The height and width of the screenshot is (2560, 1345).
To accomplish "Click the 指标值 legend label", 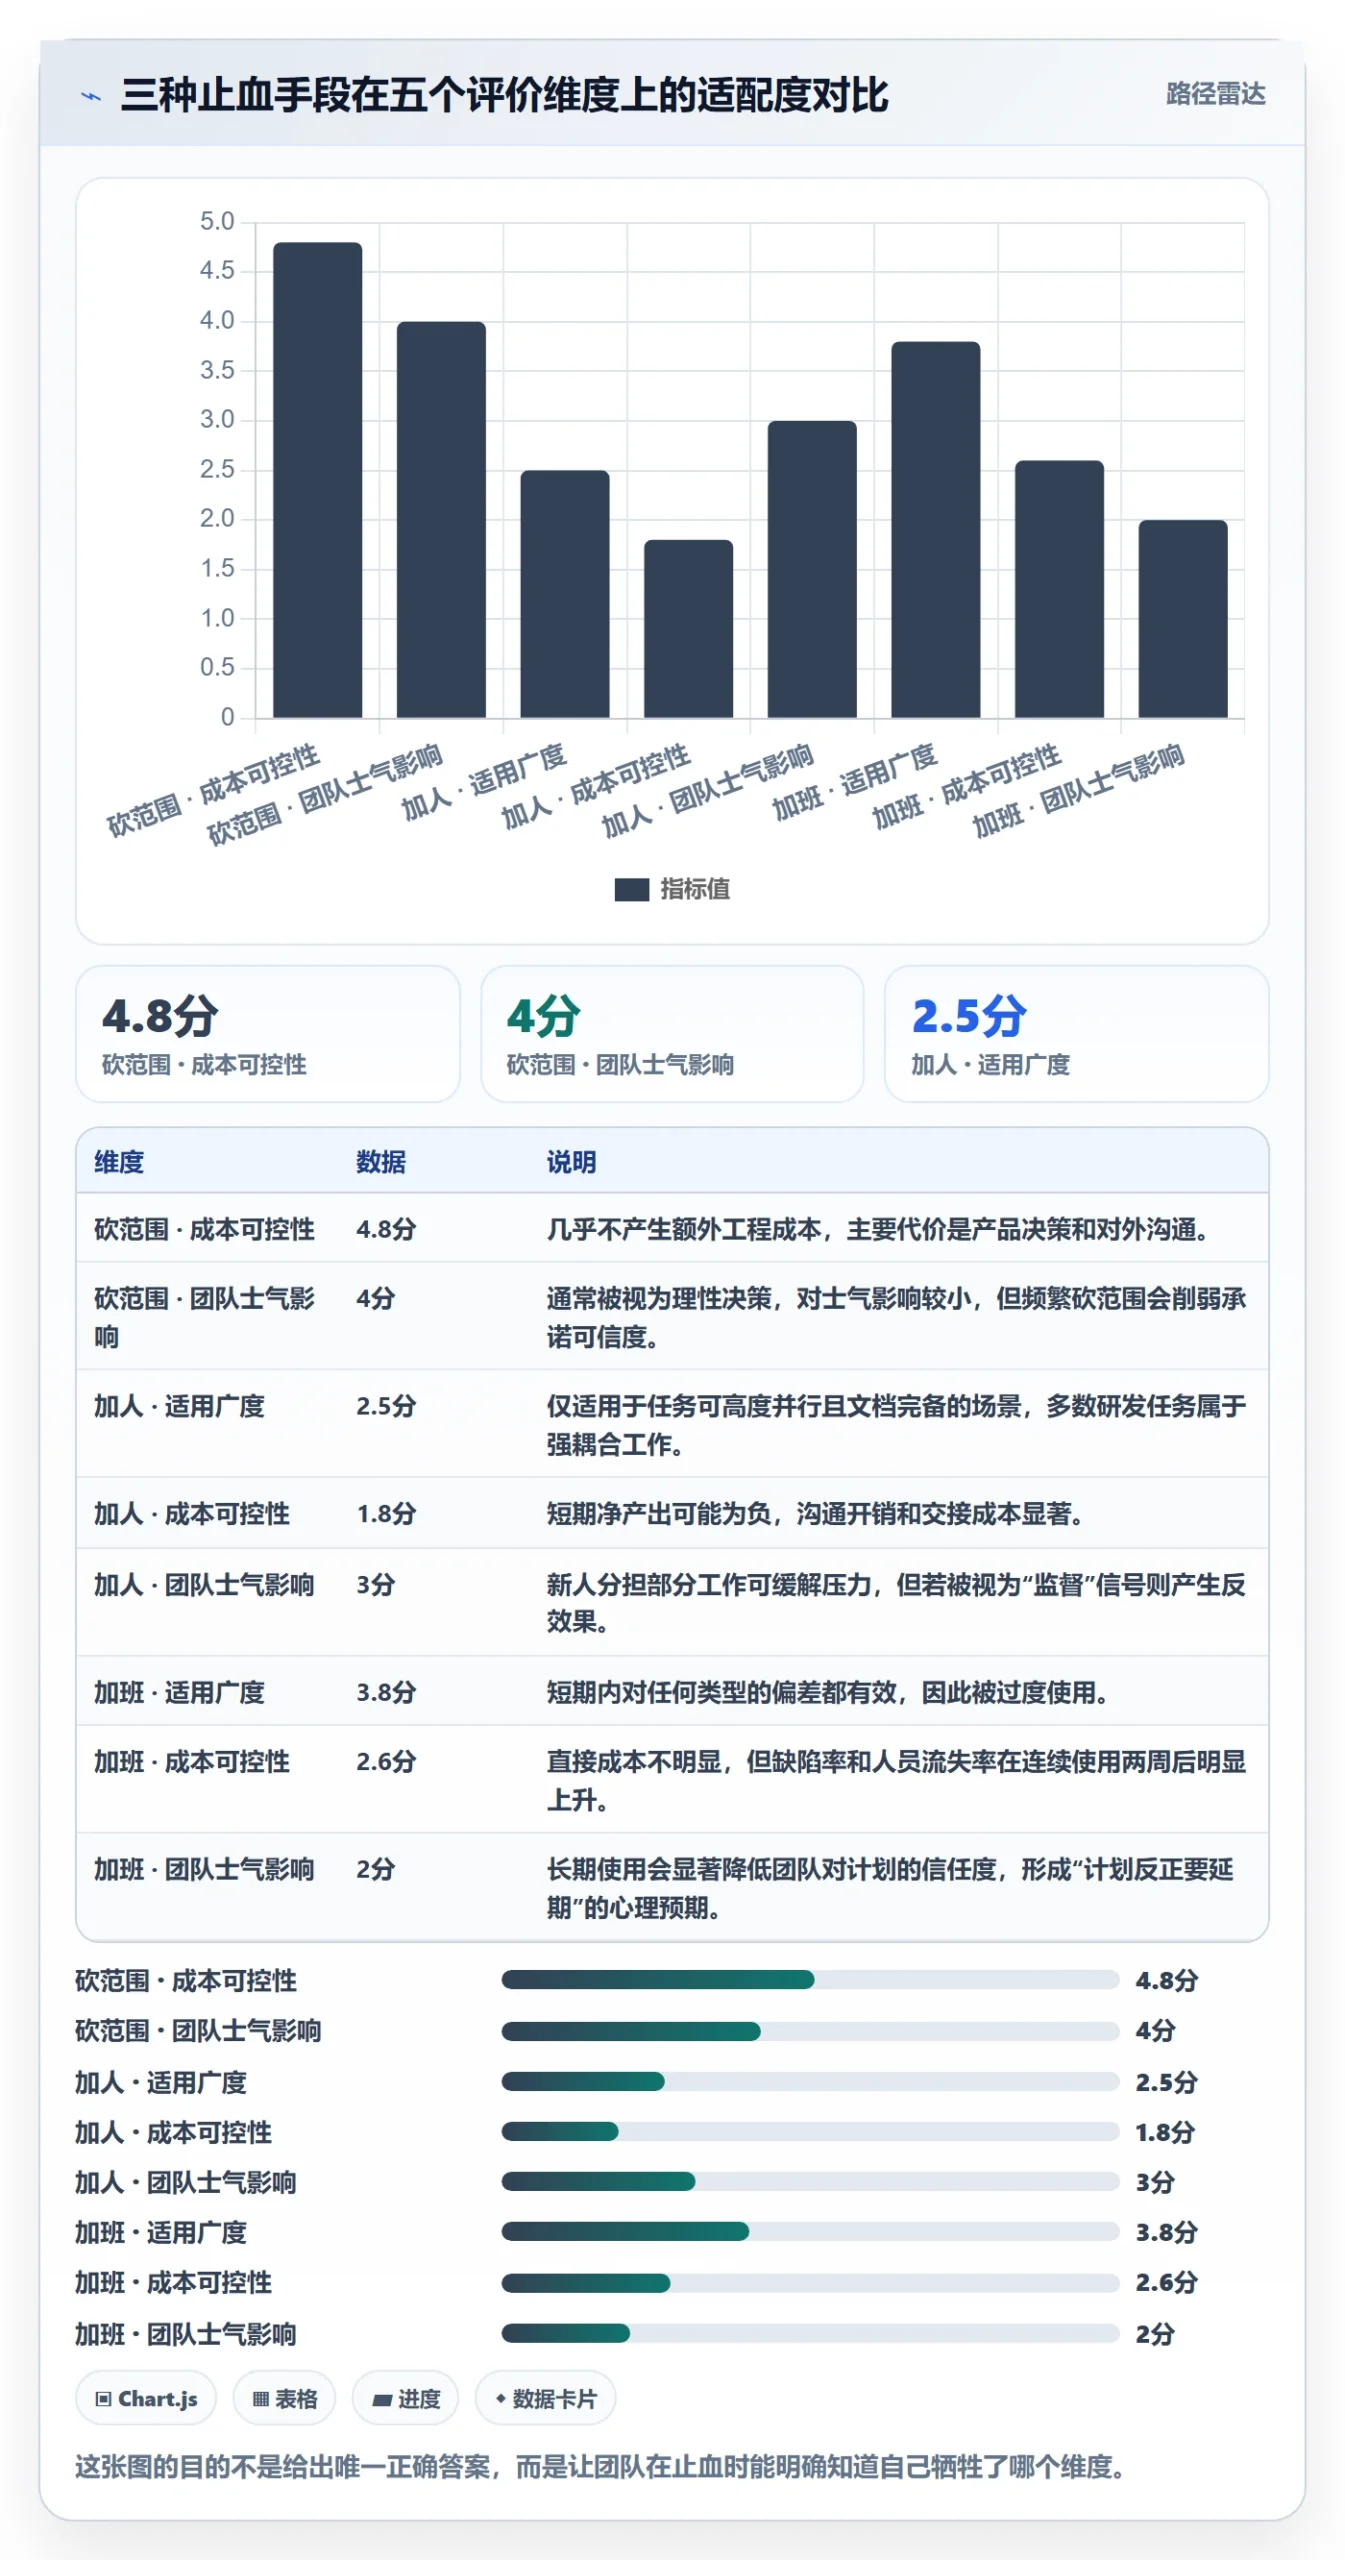I will point(695,889).
